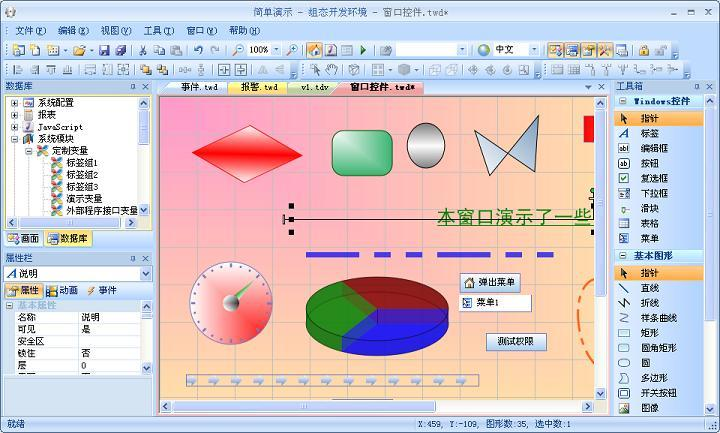Image resolution: width=720 pixels, height=433 pixels.
Task: Switch to v1.tdv tab
Action: [315, 87]
